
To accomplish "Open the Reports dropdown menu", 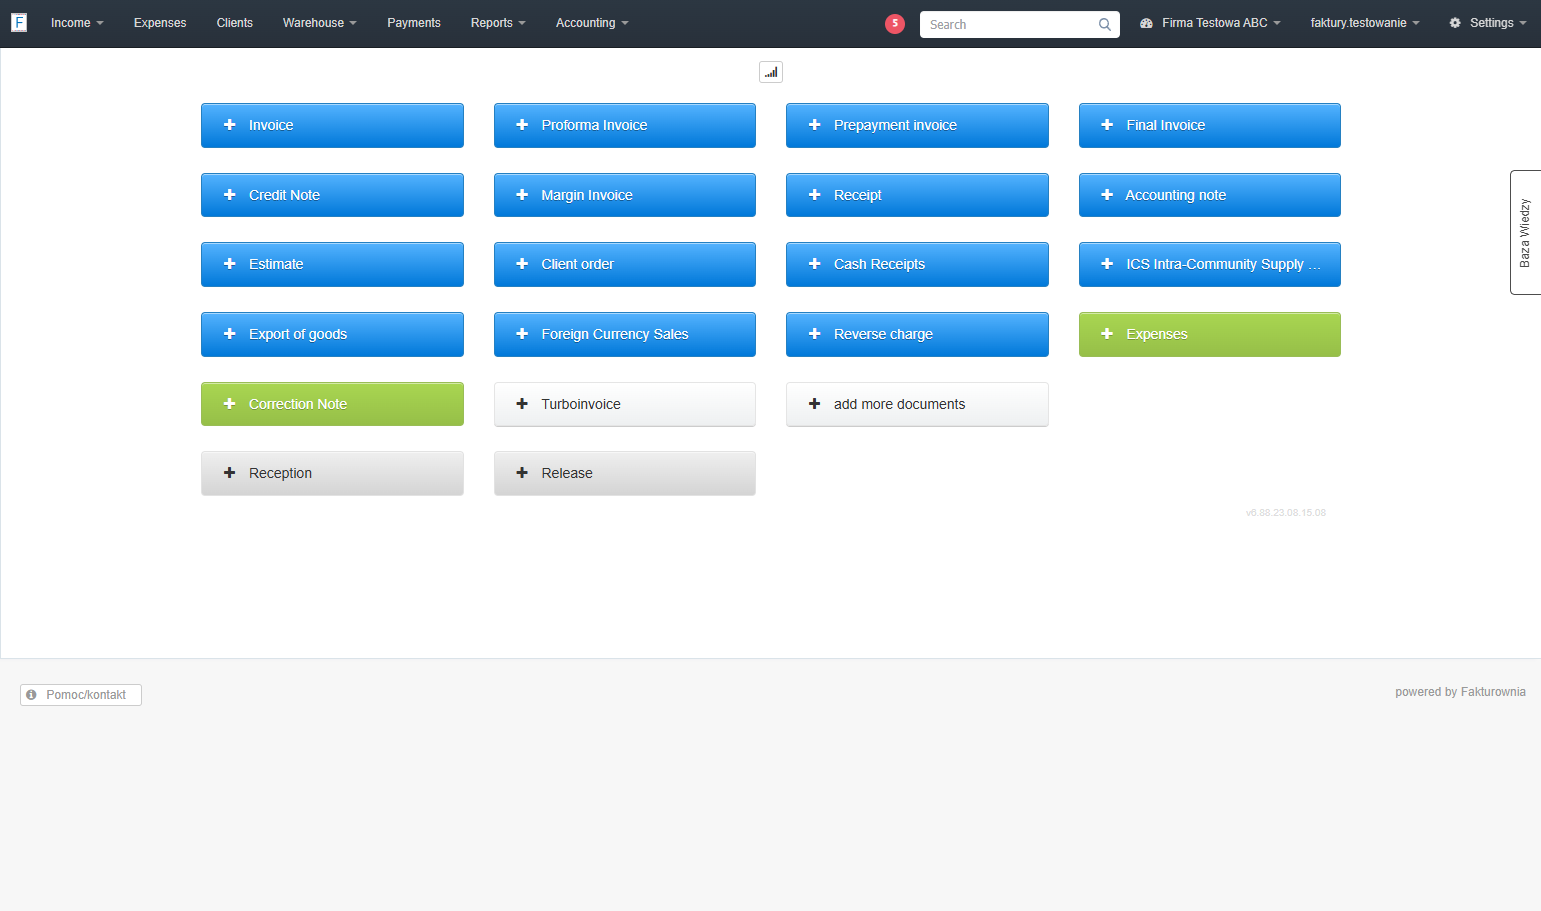I will [x=498, y=23].
